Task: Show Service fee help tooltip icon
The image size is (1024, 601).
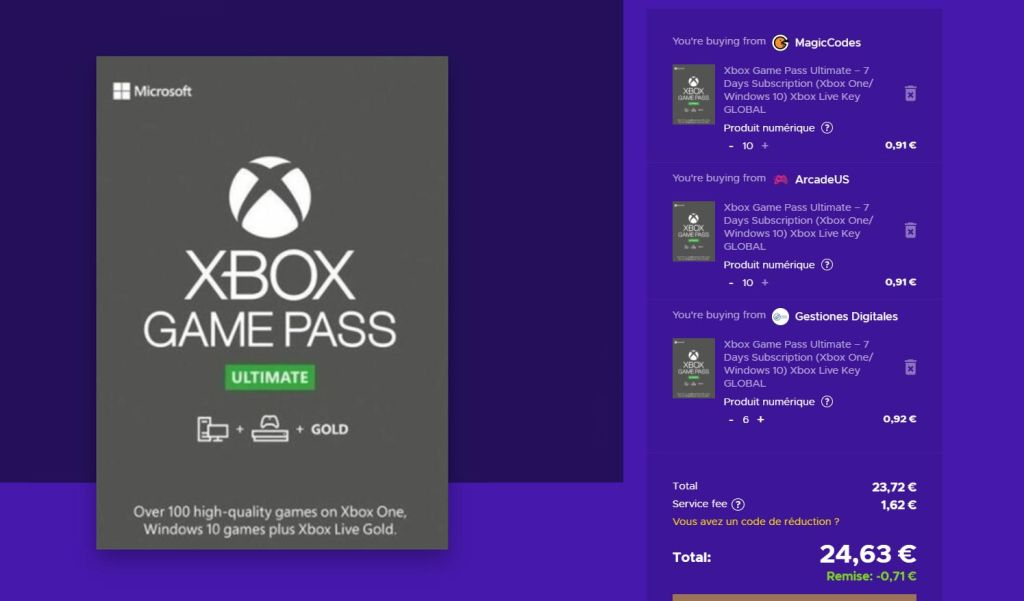Action: (x=738, y=504)
